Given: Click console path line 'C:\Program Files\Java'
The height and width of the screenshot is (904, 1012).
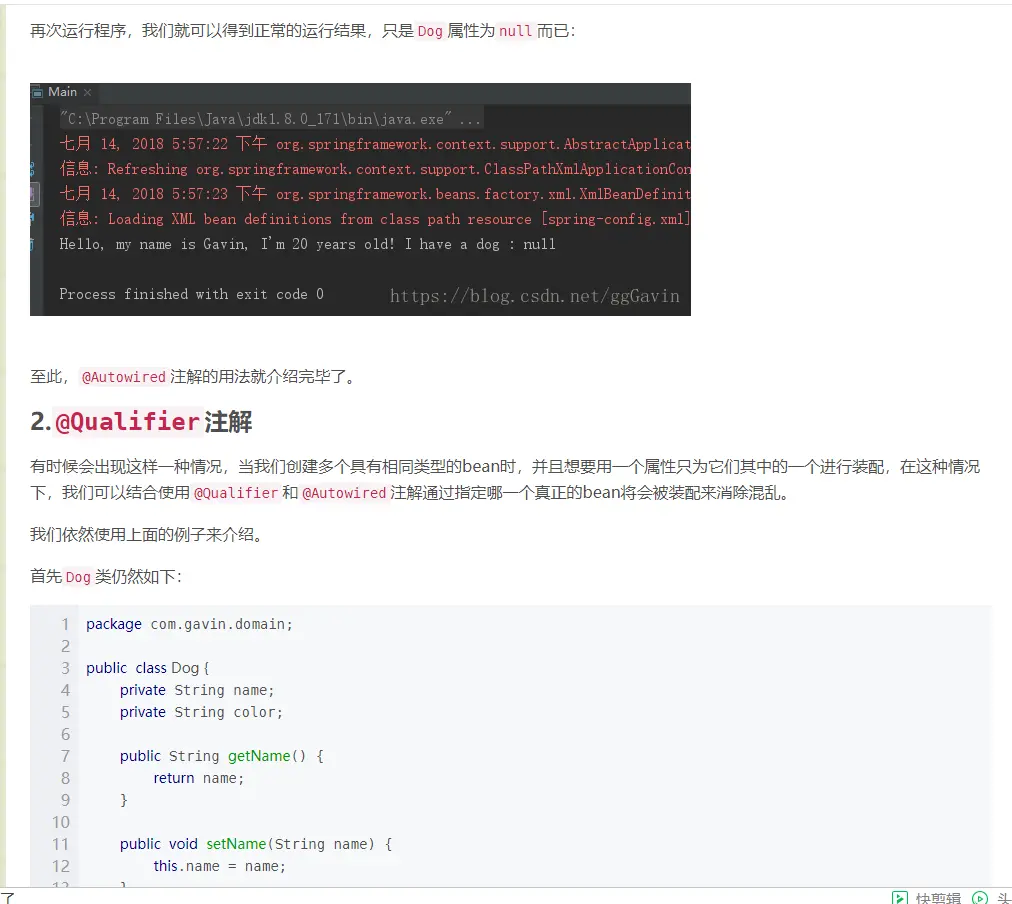Looking at the screenshot, I should [270, 119].
